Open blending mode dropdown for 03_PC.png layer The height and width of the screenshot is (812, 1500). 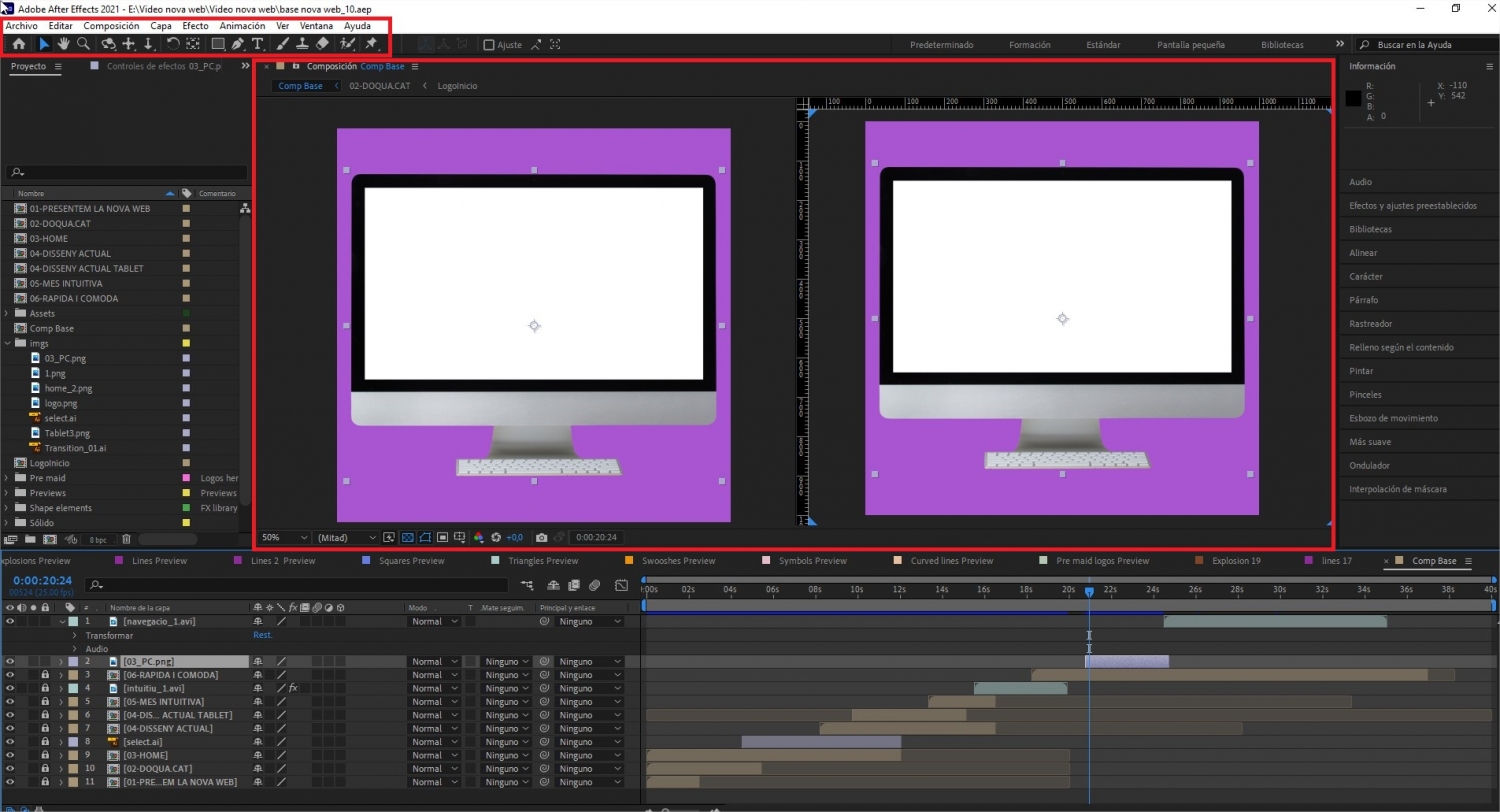433,661
